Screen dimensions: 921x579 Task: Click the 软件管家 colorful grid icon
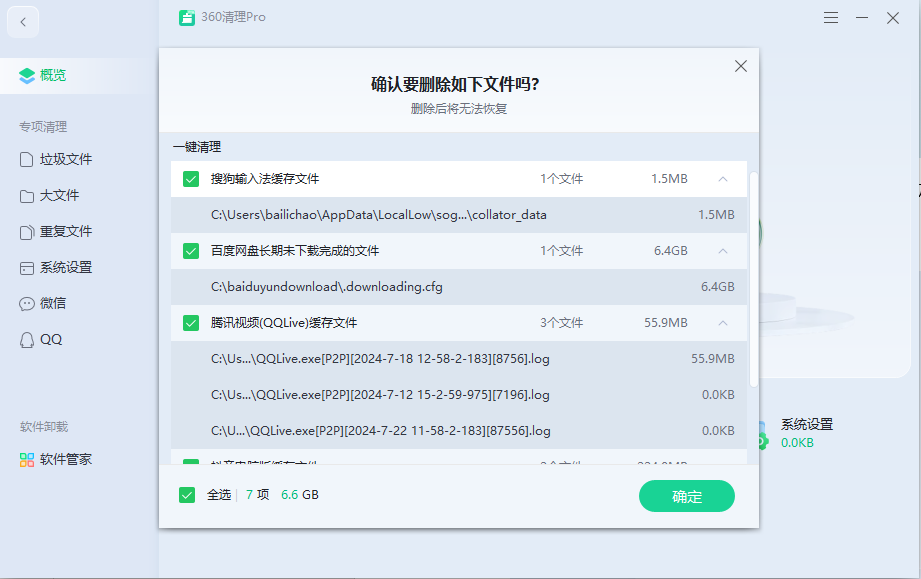(x=26, y=460)
